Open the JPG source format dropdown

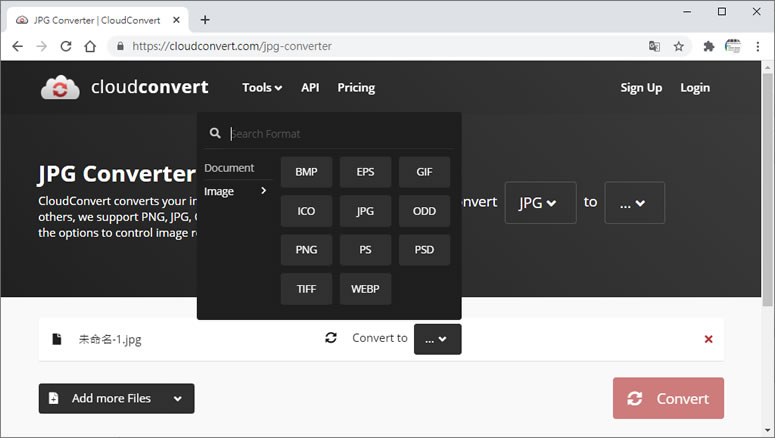click(x=540, y=203)
